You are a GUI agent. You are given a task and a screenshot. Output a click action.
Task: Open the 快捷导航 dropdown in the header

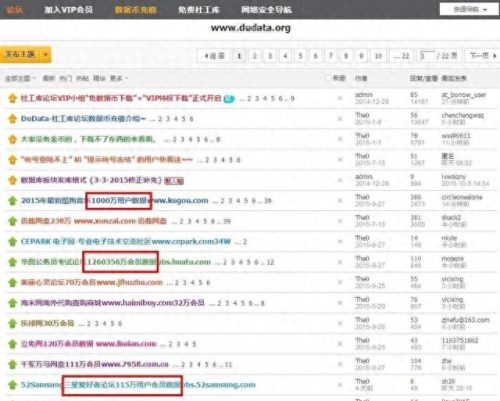469,9
